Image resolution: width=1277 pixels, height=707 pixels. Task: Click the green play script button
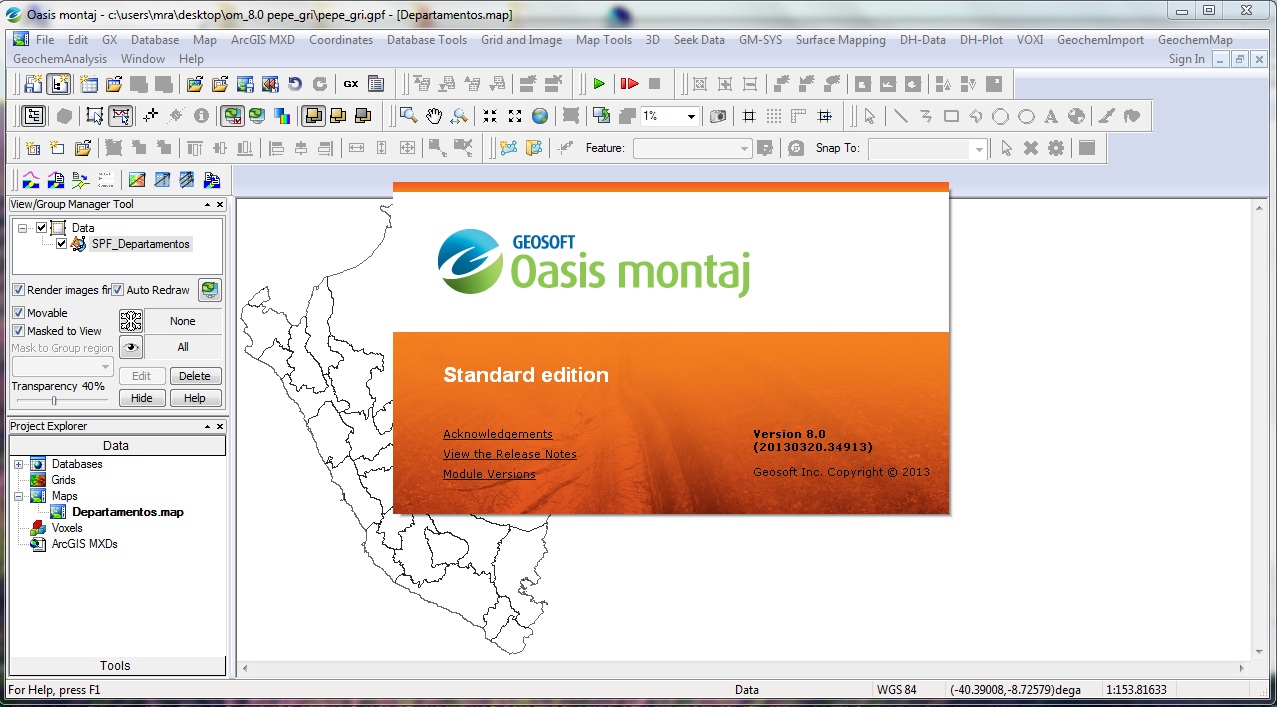point(599,84)
